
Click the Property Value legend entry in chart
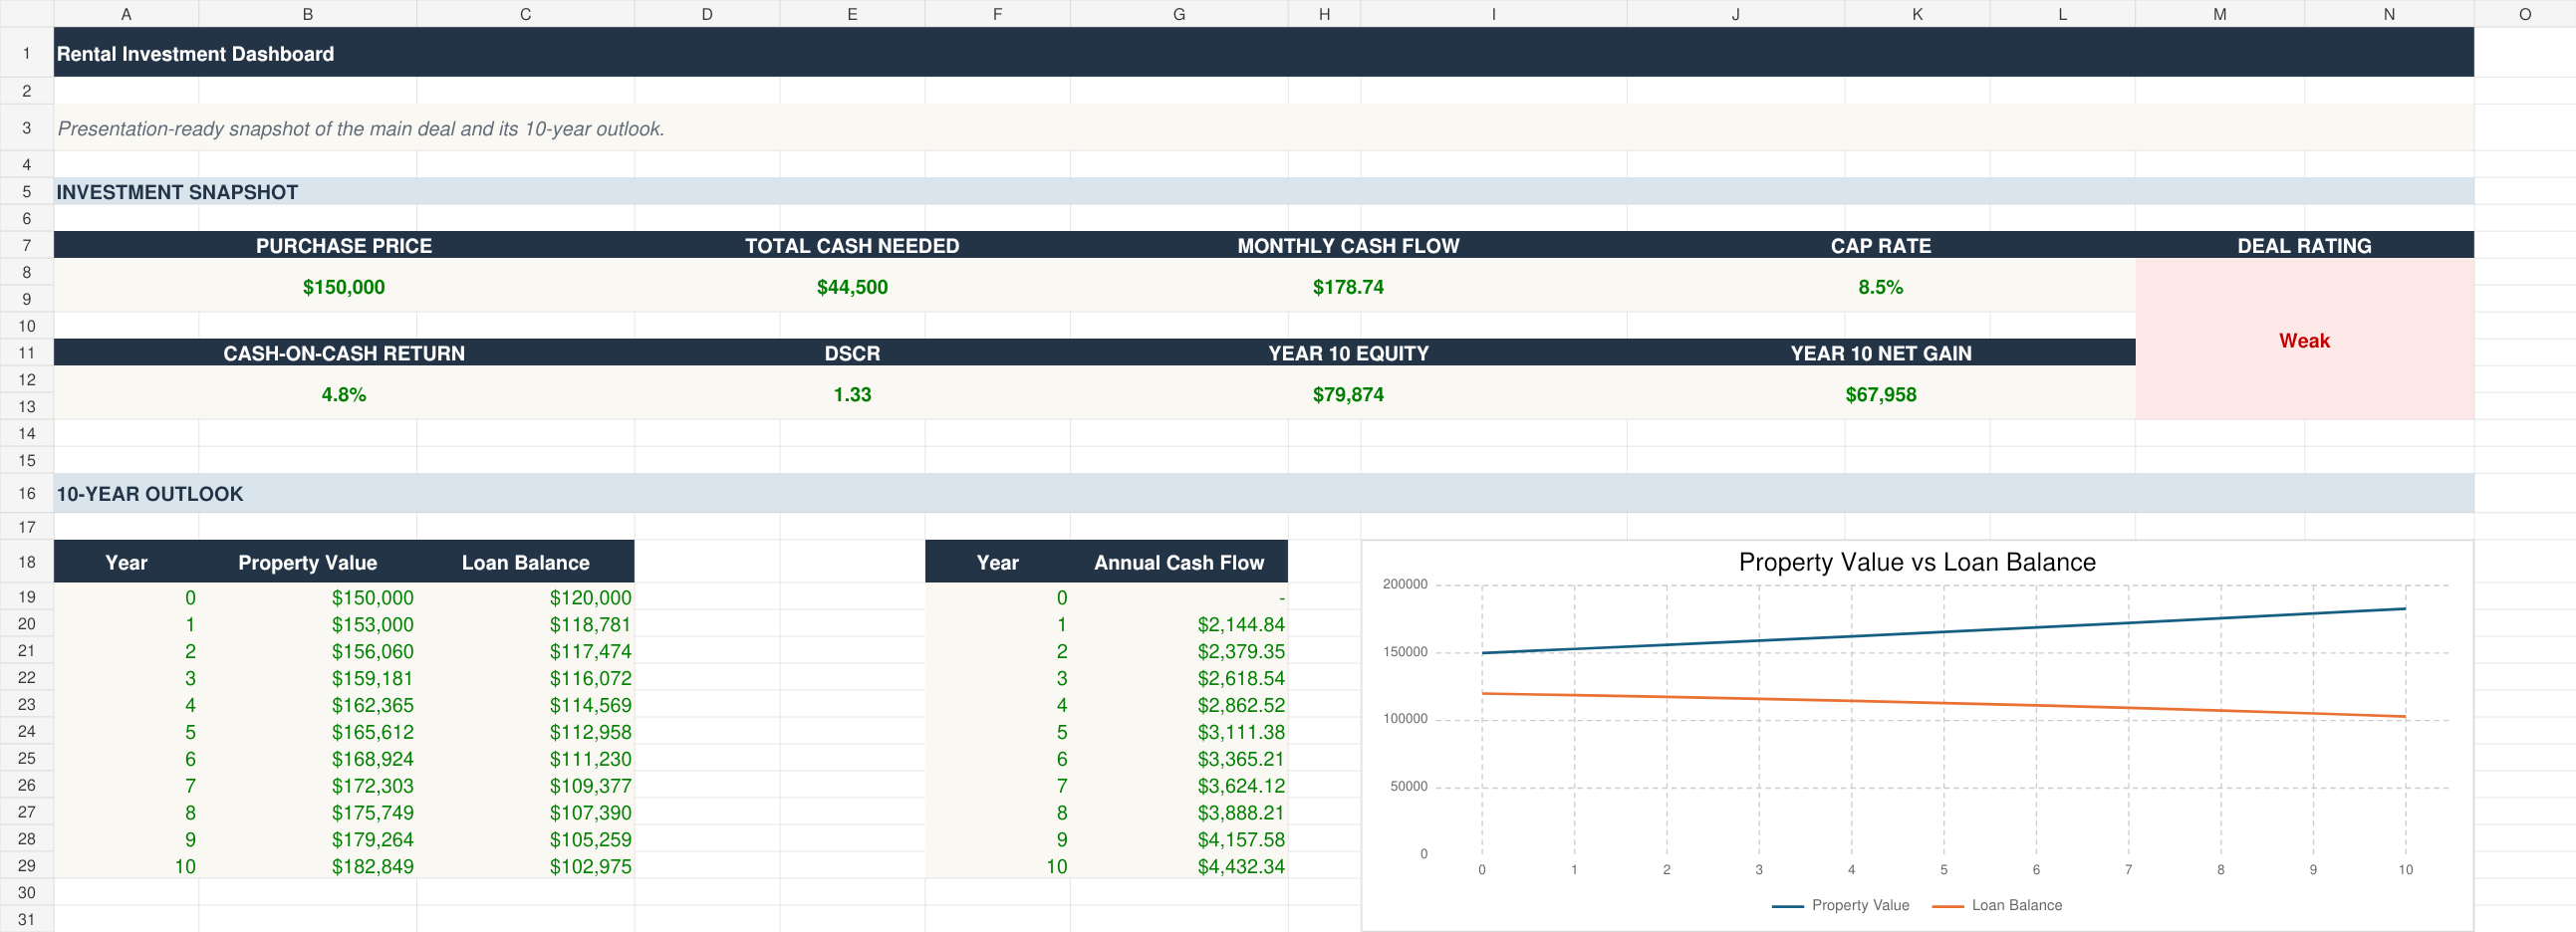(1840, 905)
